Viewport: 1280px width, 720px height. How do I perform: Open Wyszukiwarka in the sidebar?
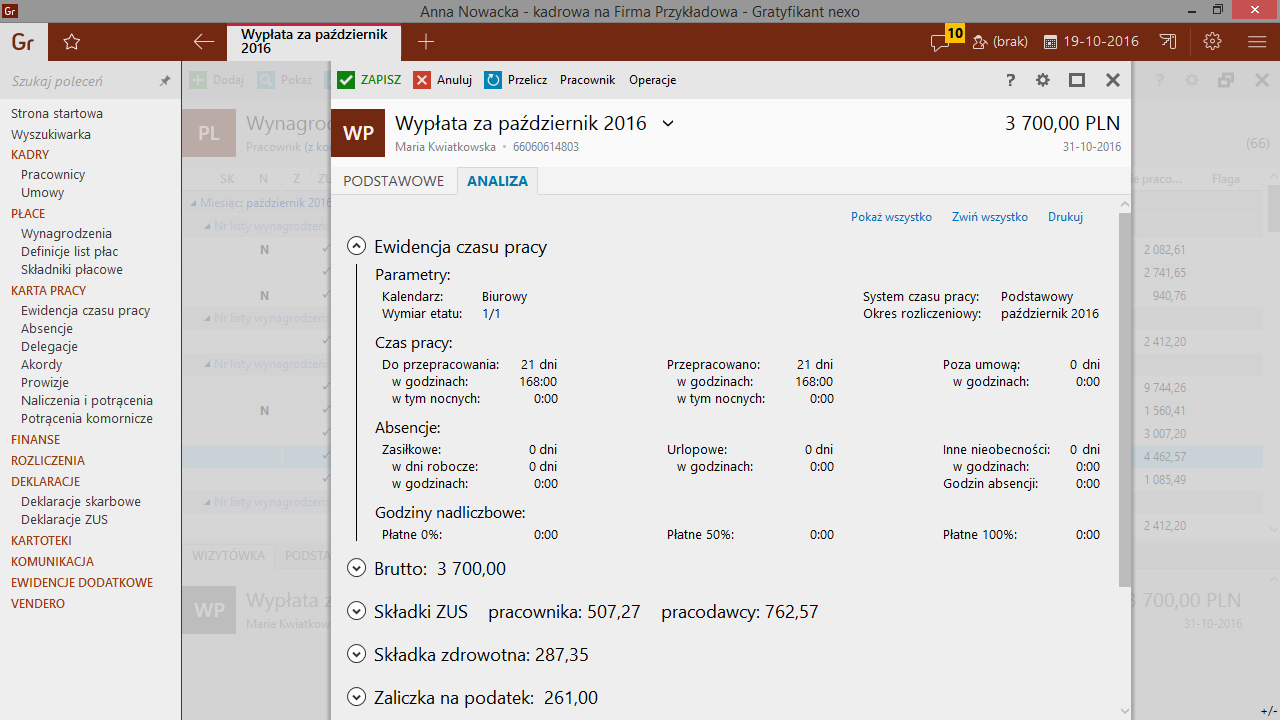51,134
